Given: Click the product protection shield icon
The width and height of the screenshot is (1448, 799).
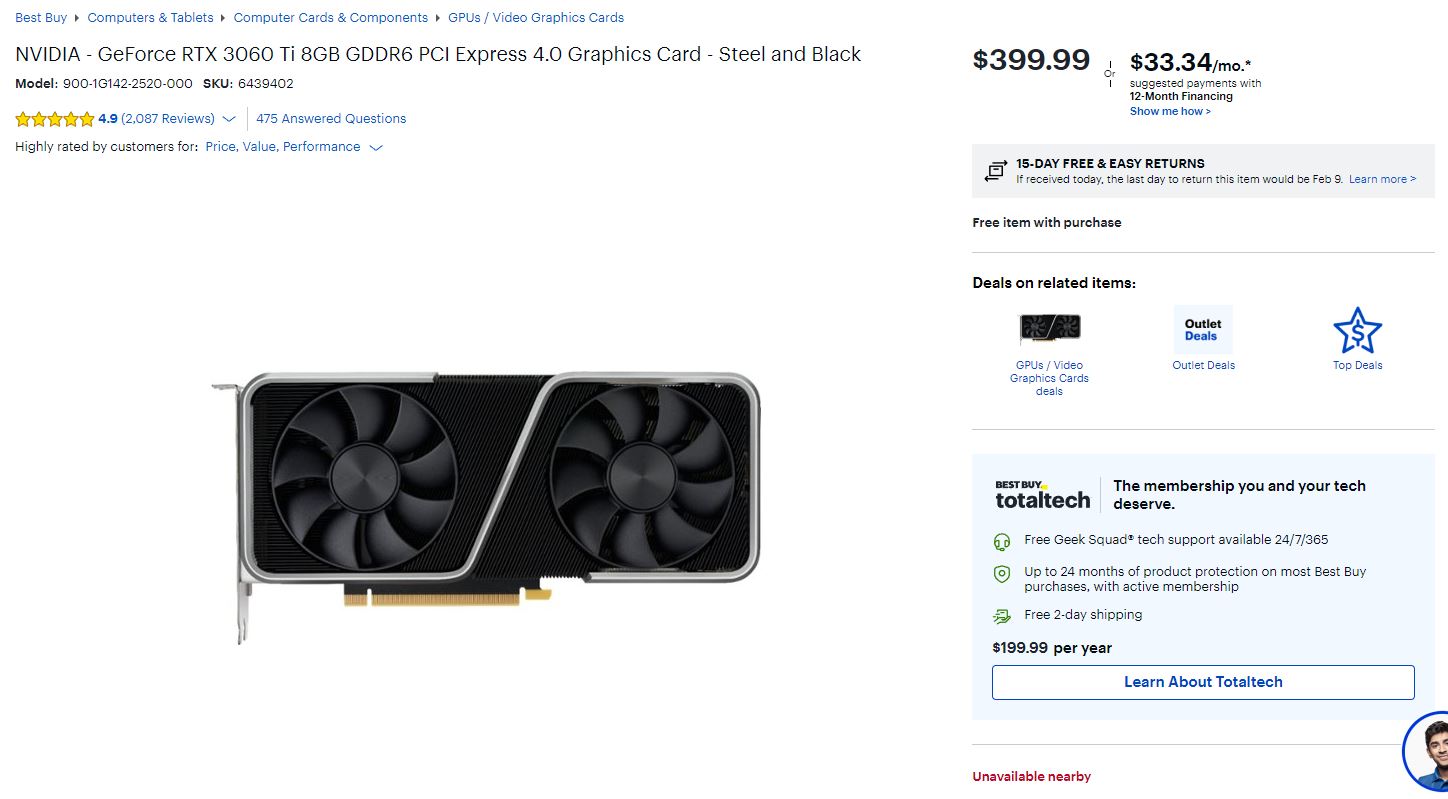Looking at the screenshot, I should tap(1002, 574).
